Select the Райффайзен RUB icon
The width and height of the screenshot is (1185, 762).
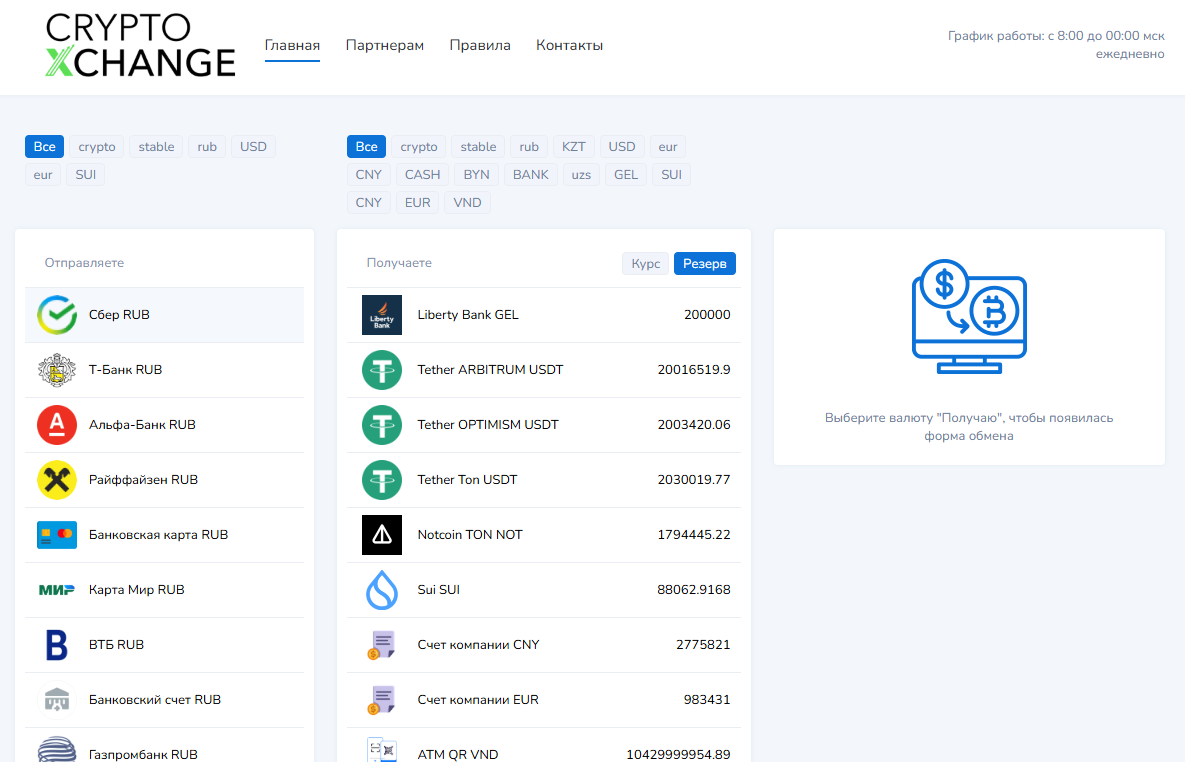click(57, 479)
